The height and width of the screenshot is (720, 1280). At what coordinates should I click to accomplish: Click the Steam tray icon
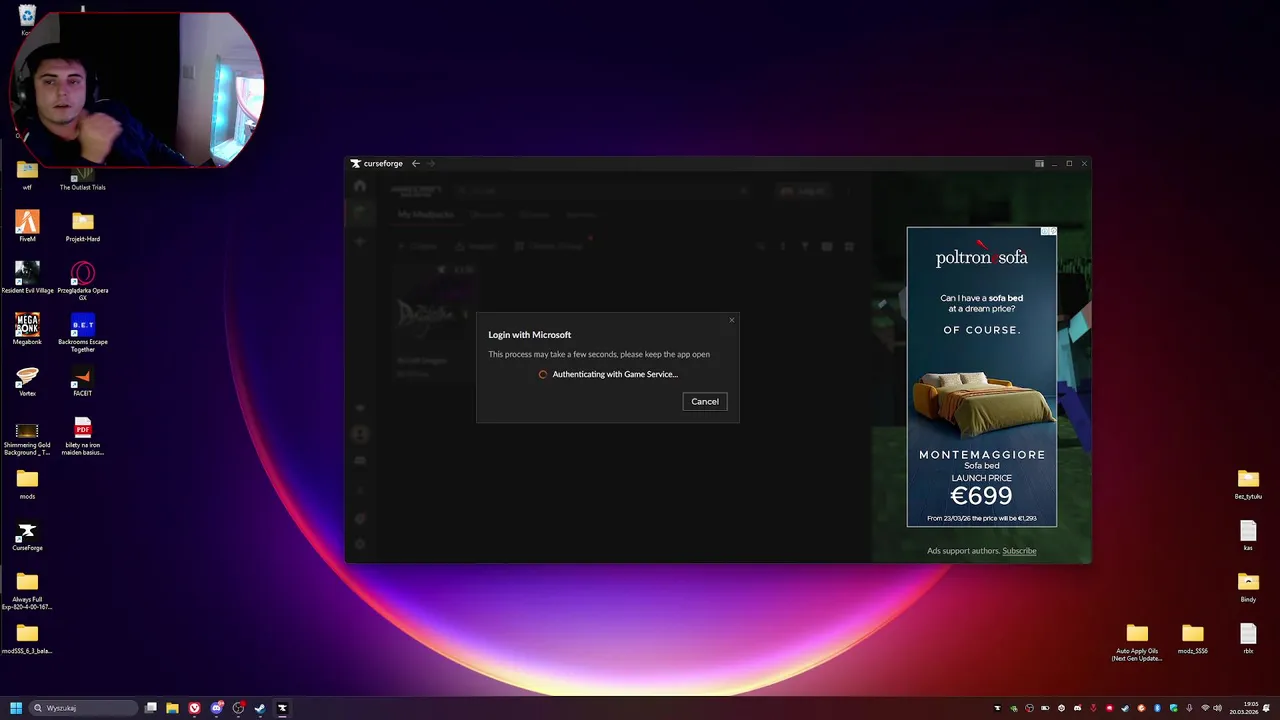[1125, 708]
